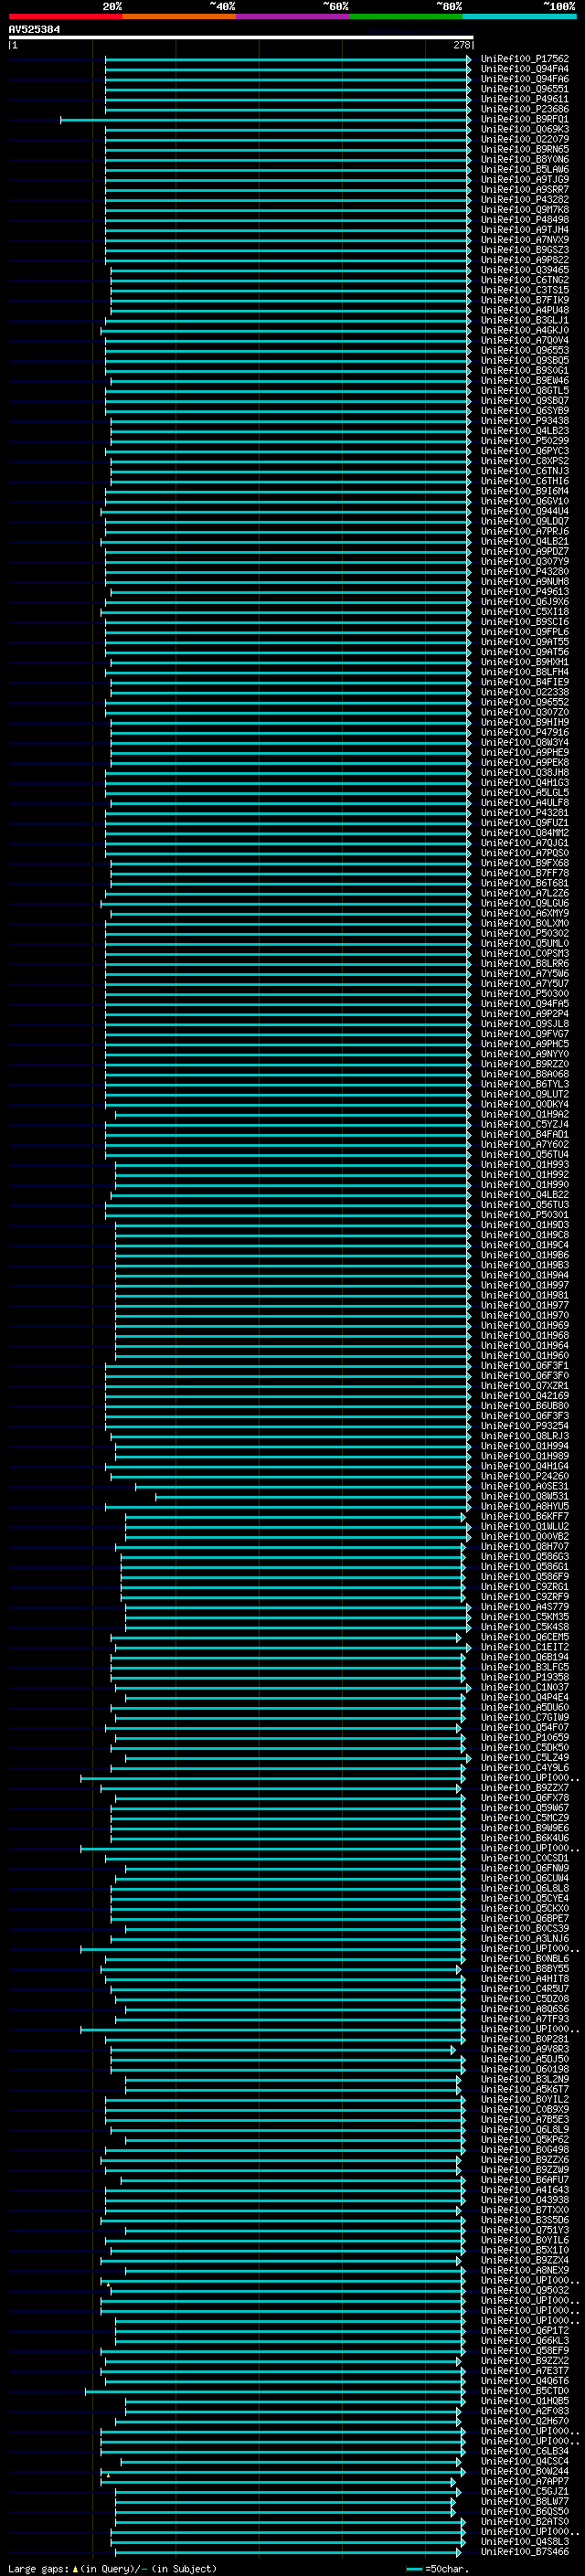
Task: Select hit label UniRef100_P43281
Action: tap(524, 812)
